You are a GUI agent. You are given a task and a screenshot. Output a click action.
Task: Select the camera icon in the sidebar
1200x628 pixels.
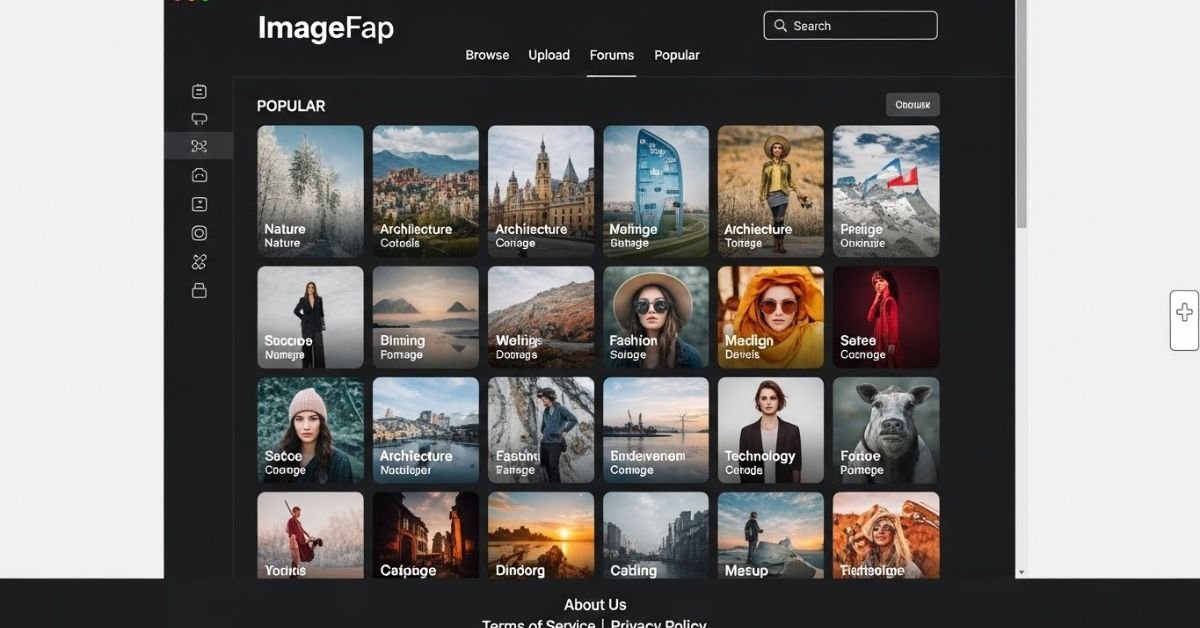tap(199, 174)
